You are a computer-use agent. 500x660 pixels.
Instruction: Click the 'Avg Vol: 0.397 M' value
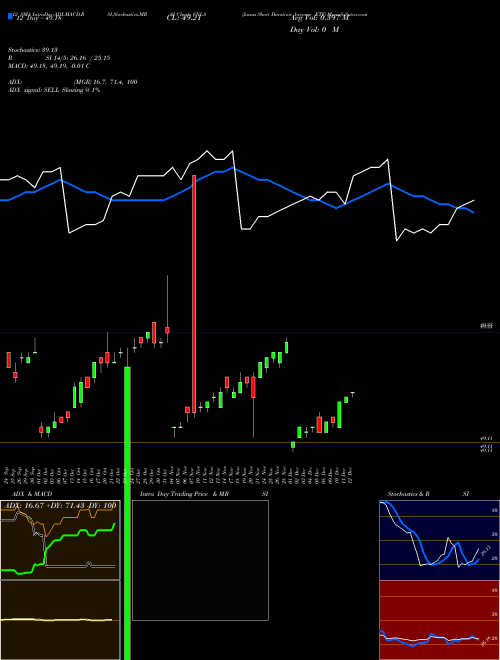(x=319, y=18)
